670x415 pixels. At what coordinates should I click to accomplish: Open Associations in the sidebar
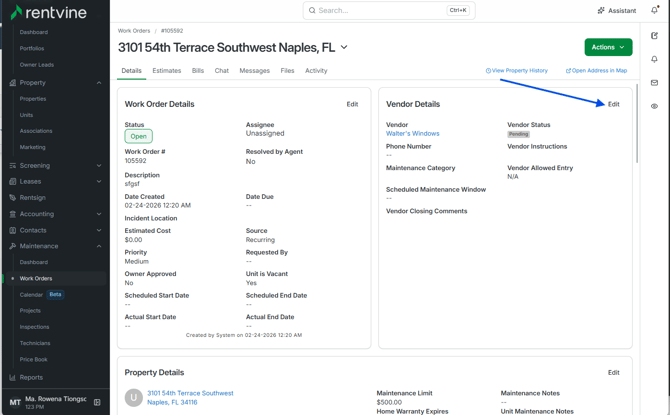(36, 131)
